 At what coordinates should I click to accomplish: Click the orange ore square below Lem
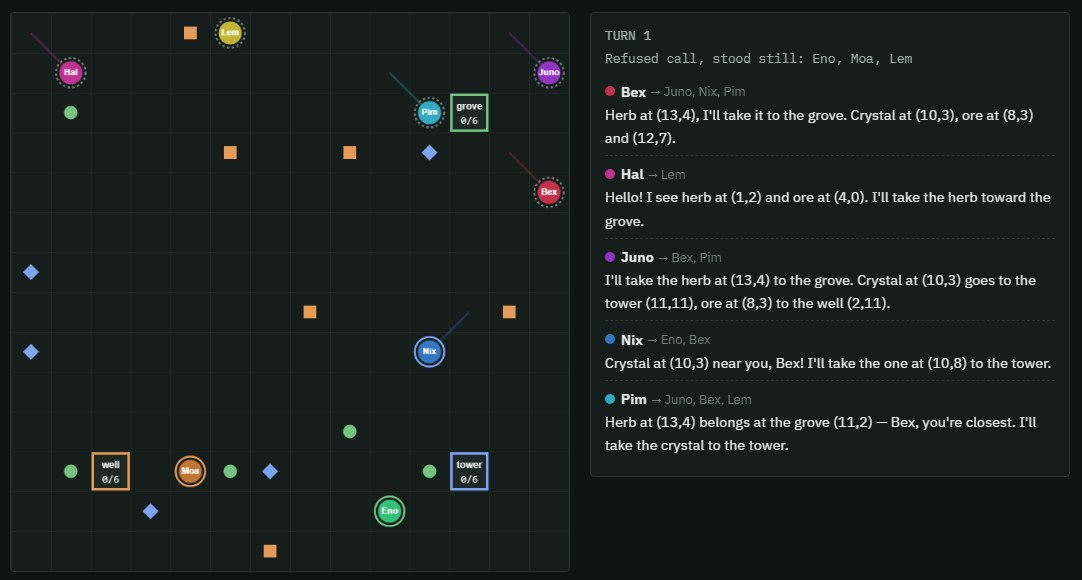pyautogui.click(x=230, y=152)
